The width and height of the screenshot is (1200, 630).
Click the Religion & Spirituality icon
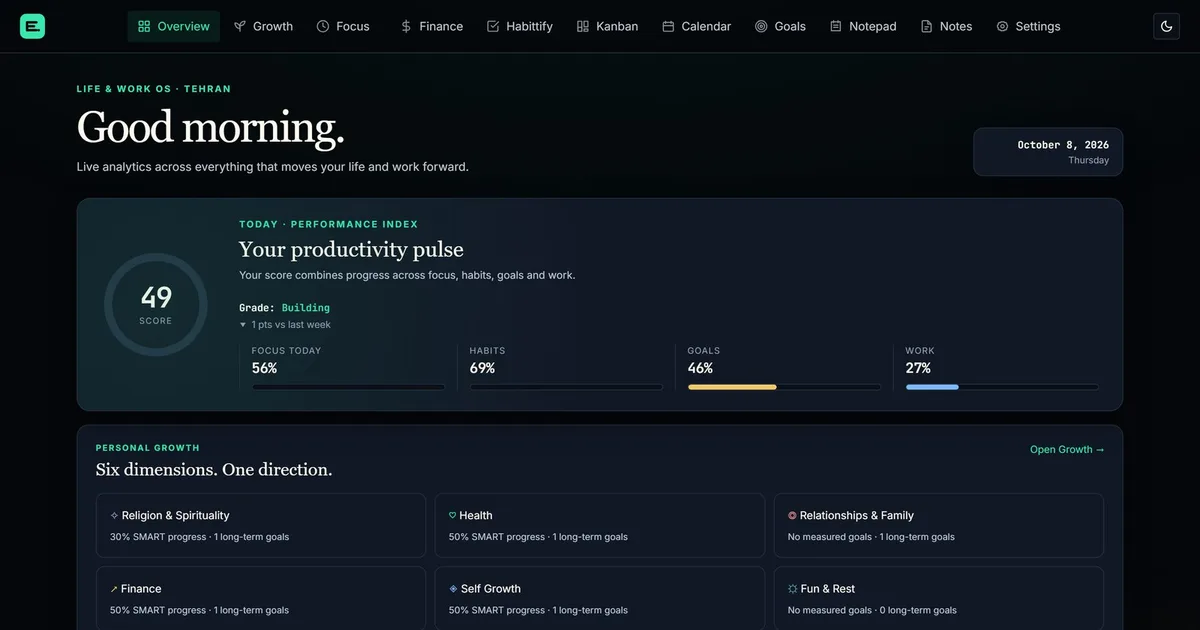pos(114,516)
